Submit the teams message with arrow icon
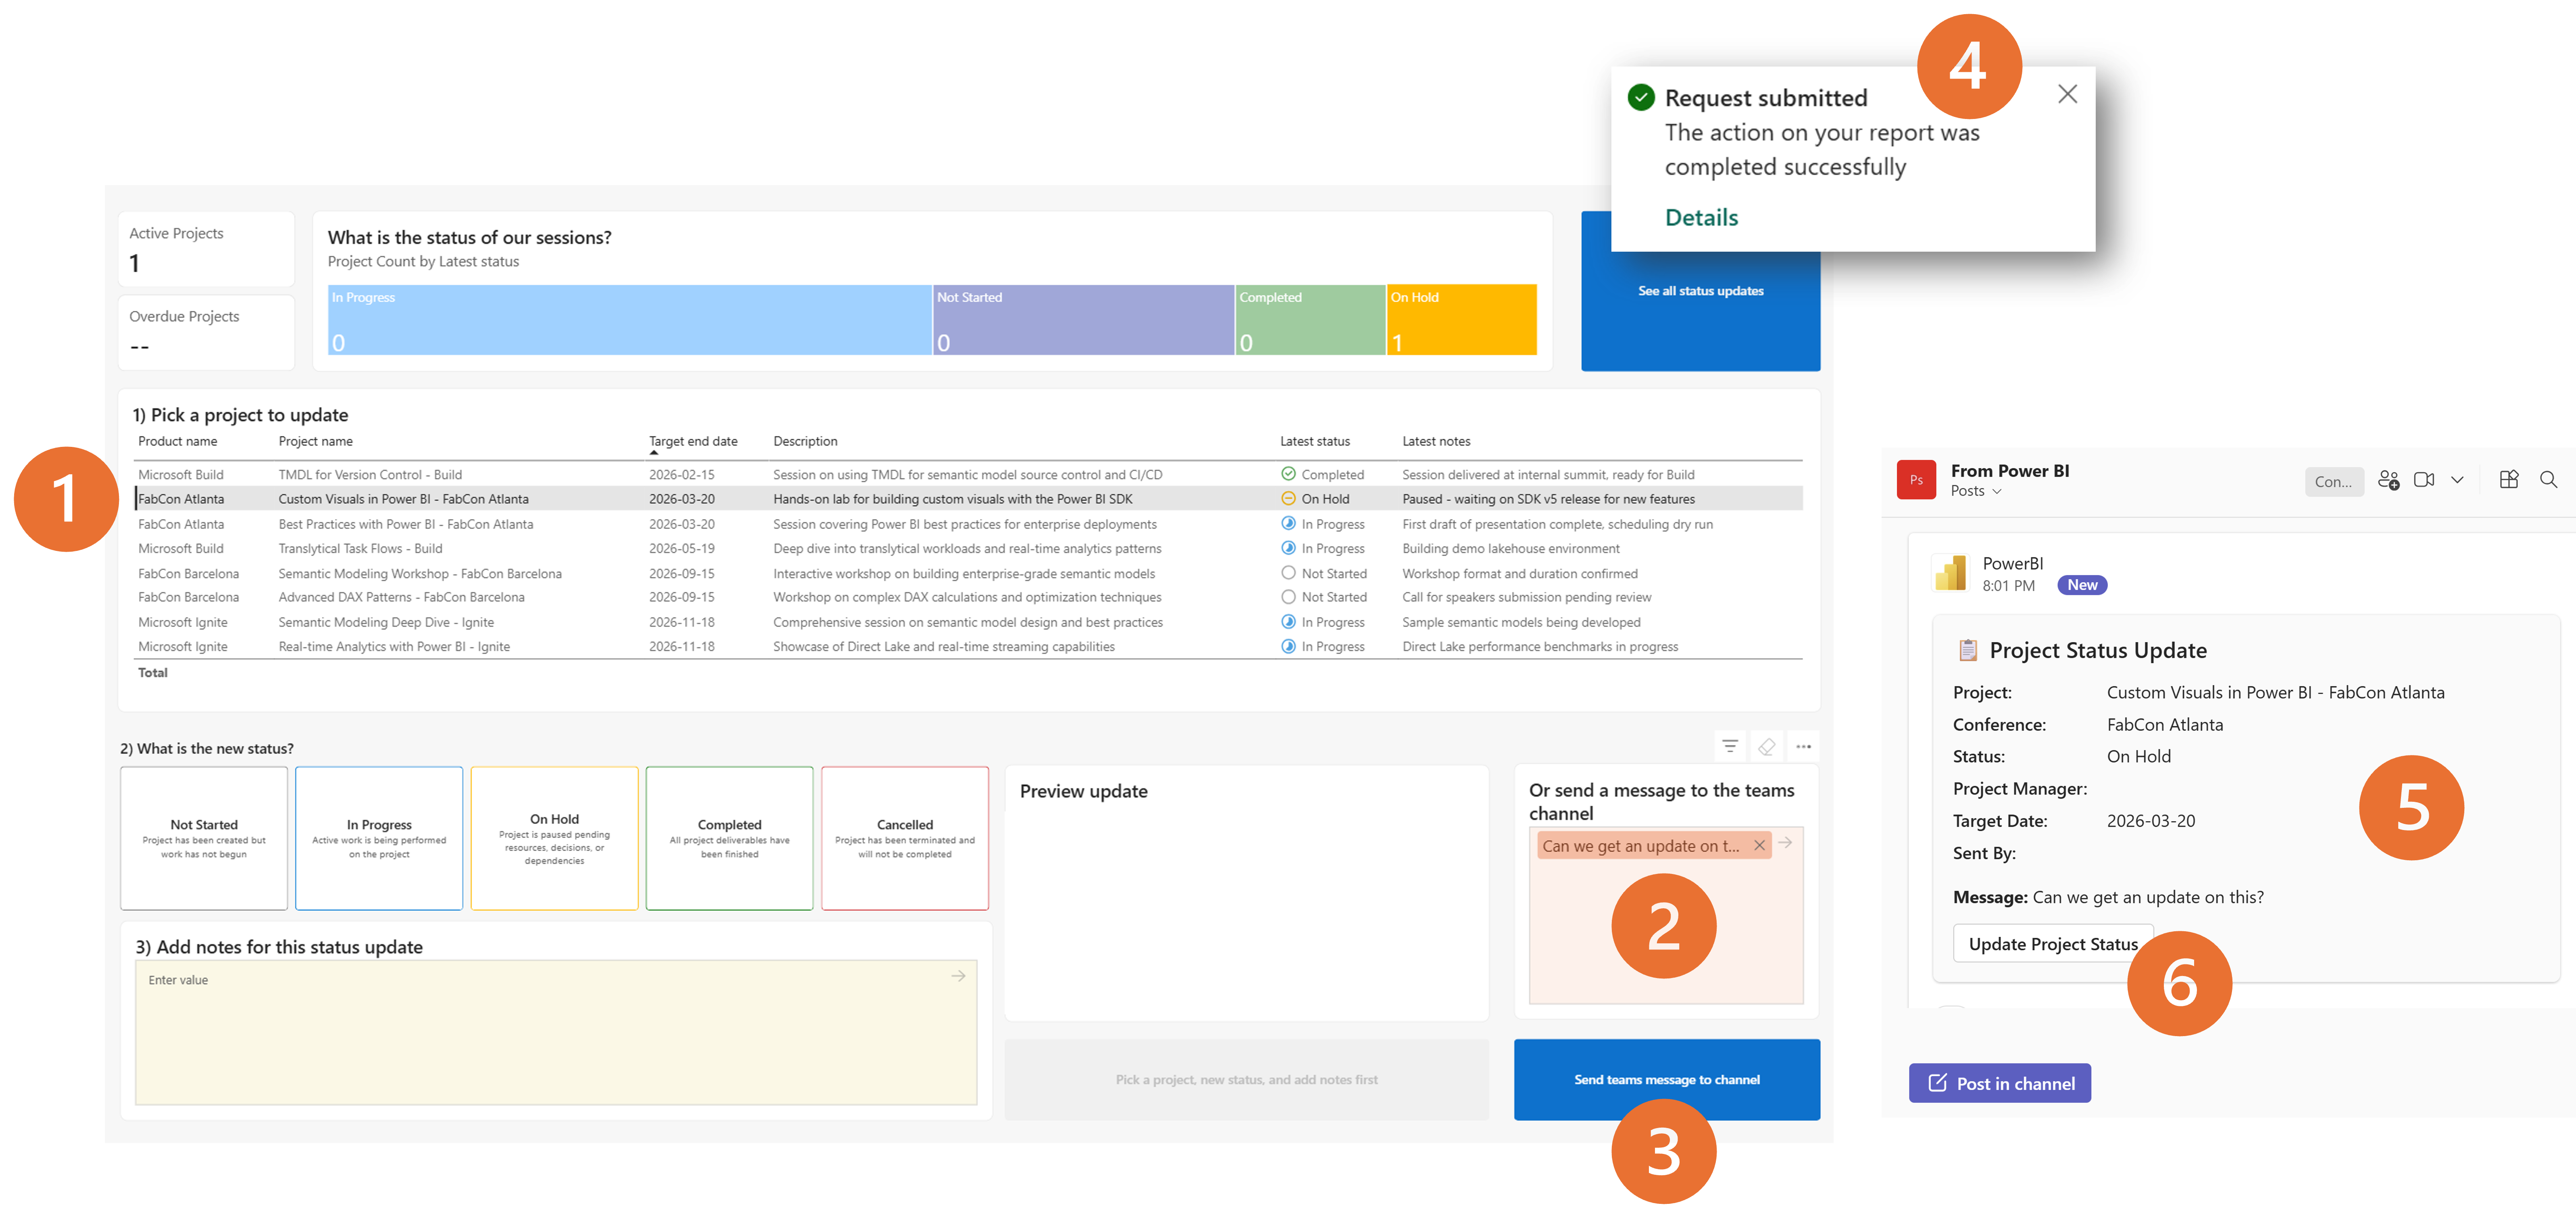Viewport: 2576px width, 1218px height. click(x=1785, y=843)
